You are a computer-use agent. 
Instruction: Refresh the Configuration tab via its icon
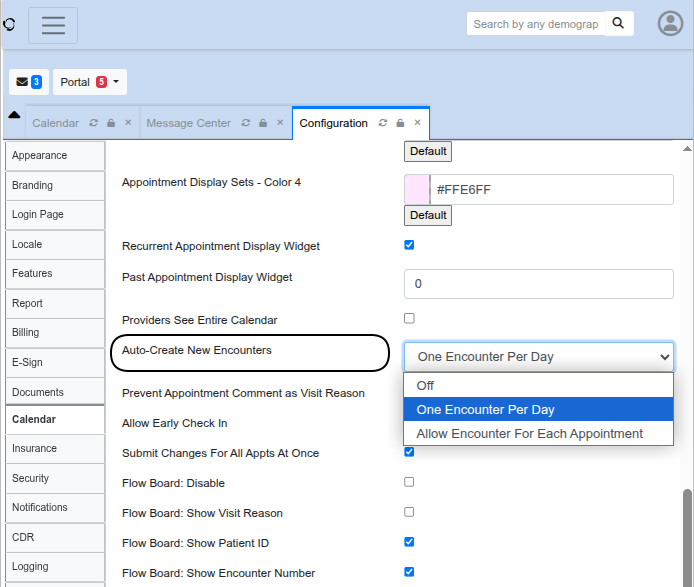pos(383,123)
